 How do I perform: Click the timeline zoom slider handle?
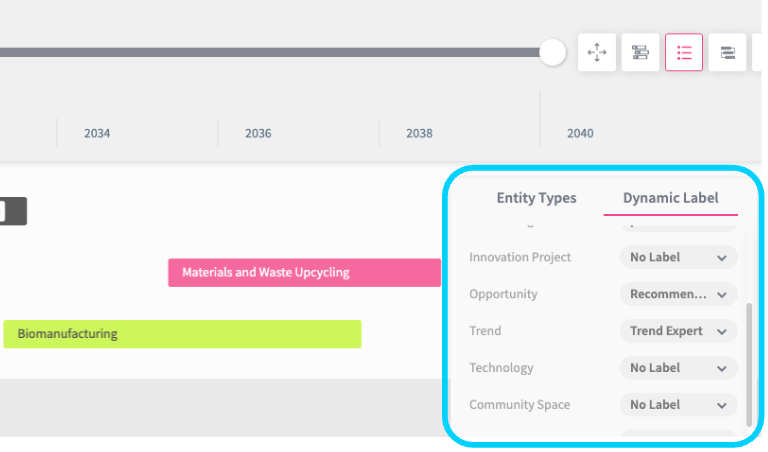tap(553, 53)
